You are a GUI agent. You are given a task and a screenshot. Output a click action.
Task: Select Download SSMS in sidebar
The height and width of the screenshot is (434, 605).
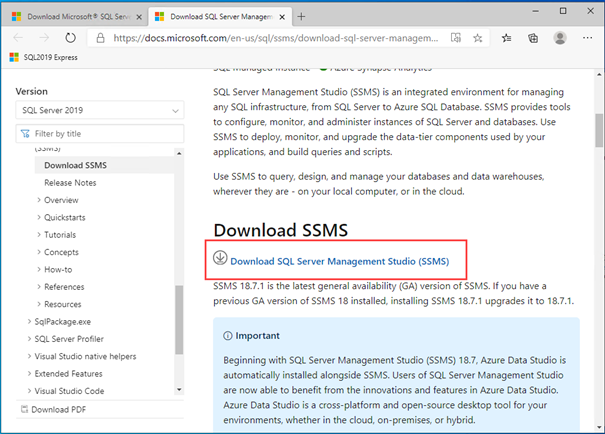pyautogui.click(x=75, y=165)
